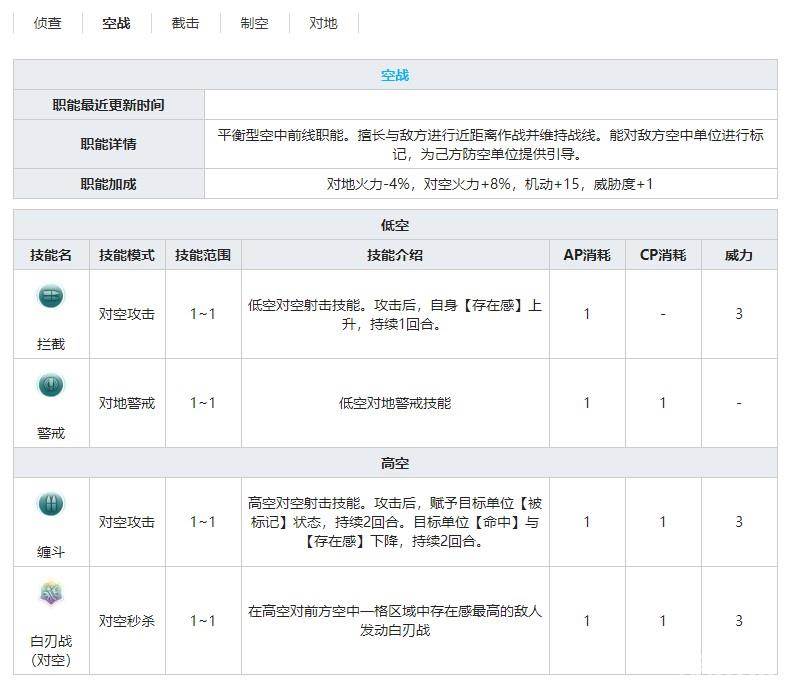Image resolution: width=787 pixels, height=691 pixels.
Task: Click the 拦截 skill icon
Action: click(x=51, y=296)
